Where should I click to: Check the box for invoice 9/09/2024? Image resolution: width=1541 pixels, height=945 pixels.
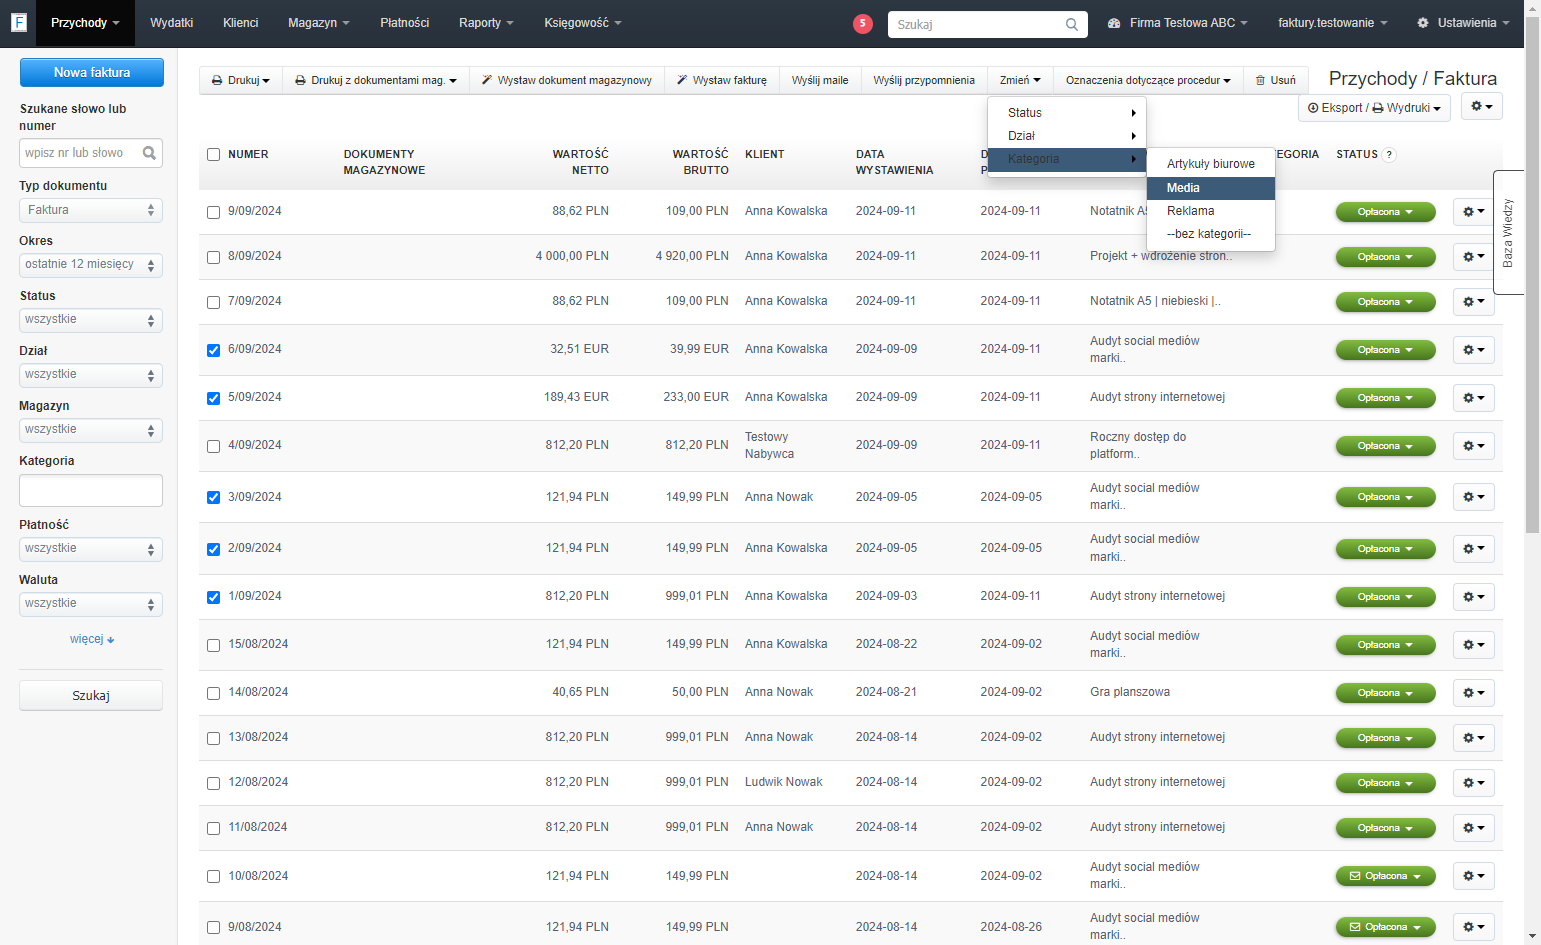[213, 212]
